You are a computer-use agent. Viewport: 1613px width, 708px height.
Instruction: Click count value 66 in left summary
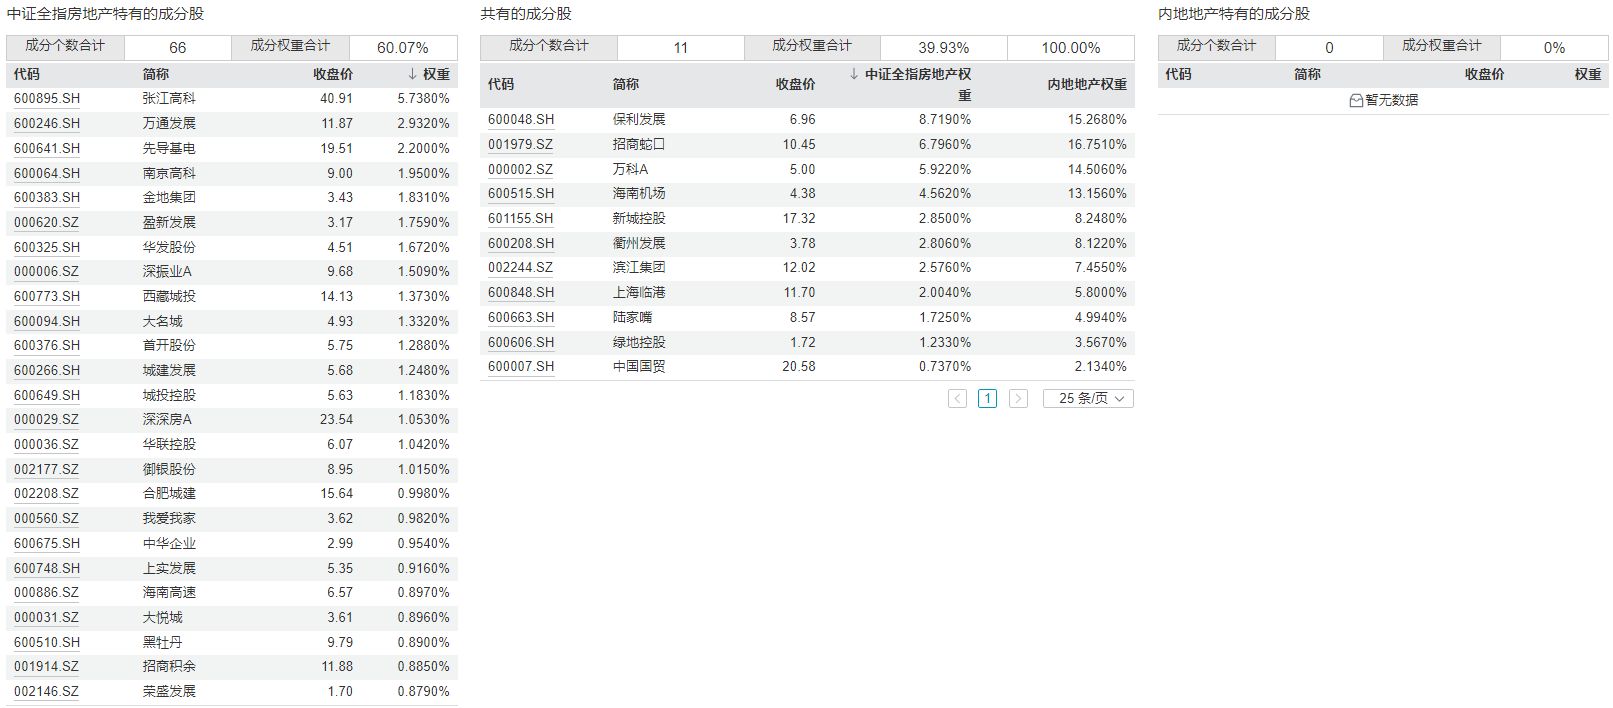click(178, 47)
